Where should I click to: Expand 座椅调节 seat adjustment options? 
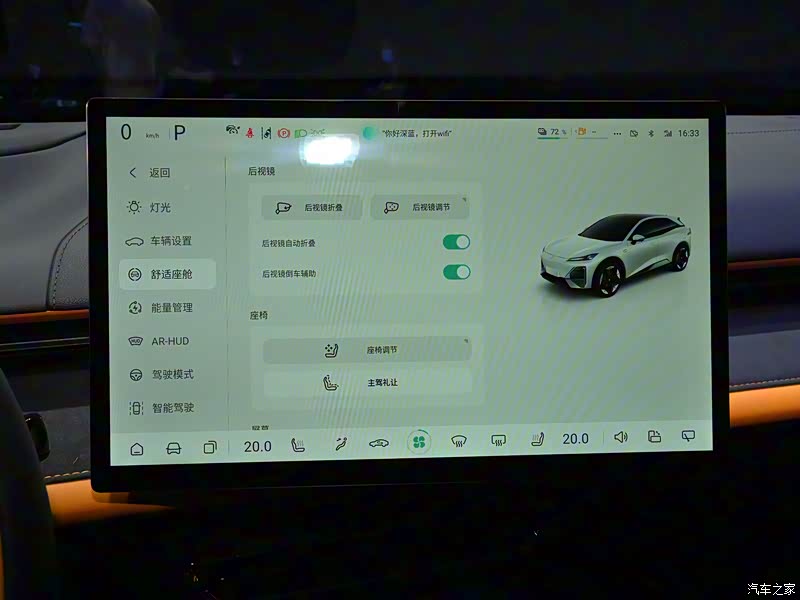366,350
